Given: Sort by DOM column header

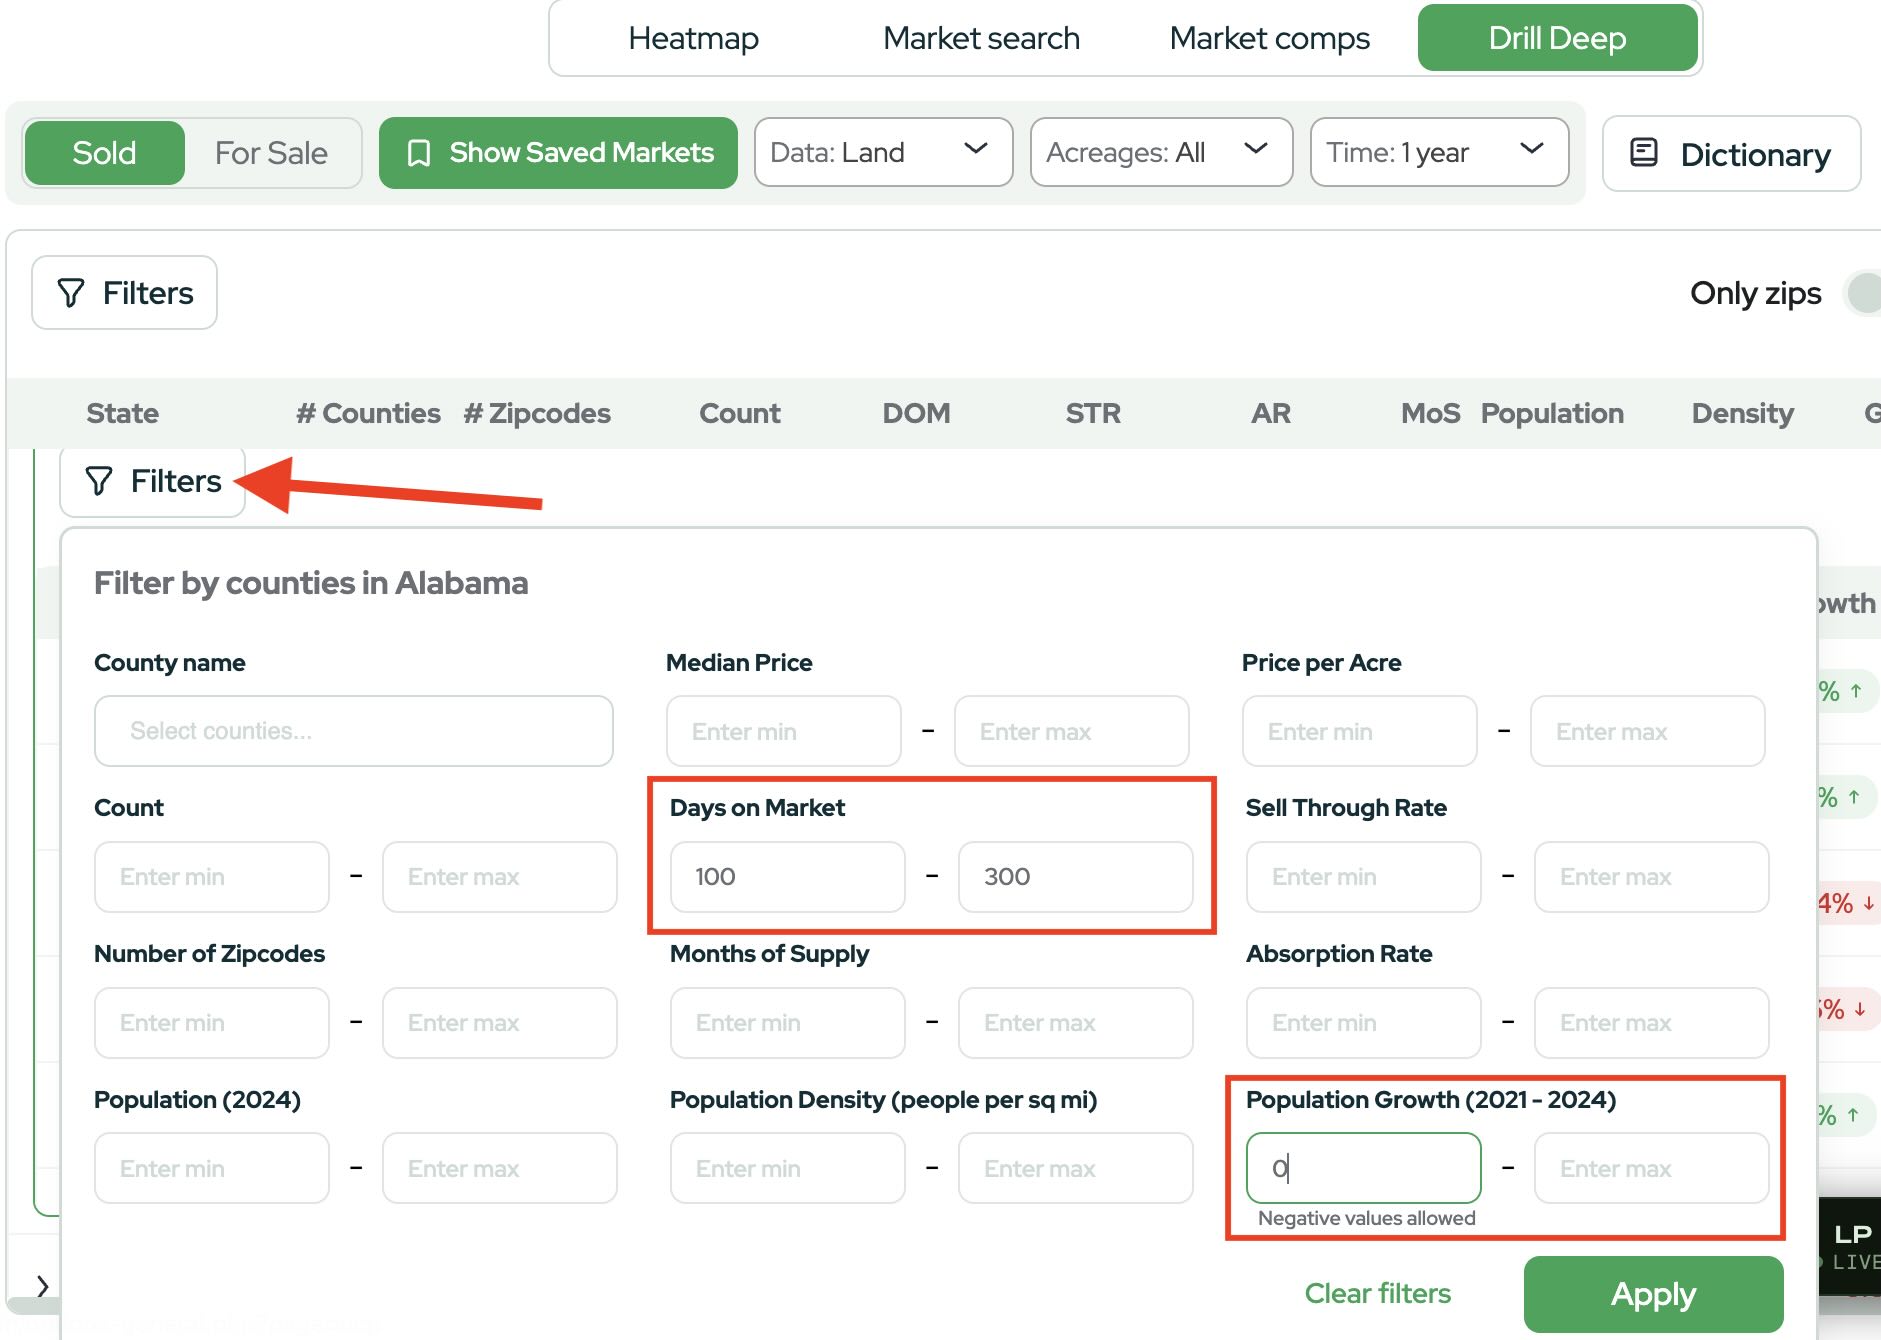Looking at the screenshot, I should click(x=916, y=413).
